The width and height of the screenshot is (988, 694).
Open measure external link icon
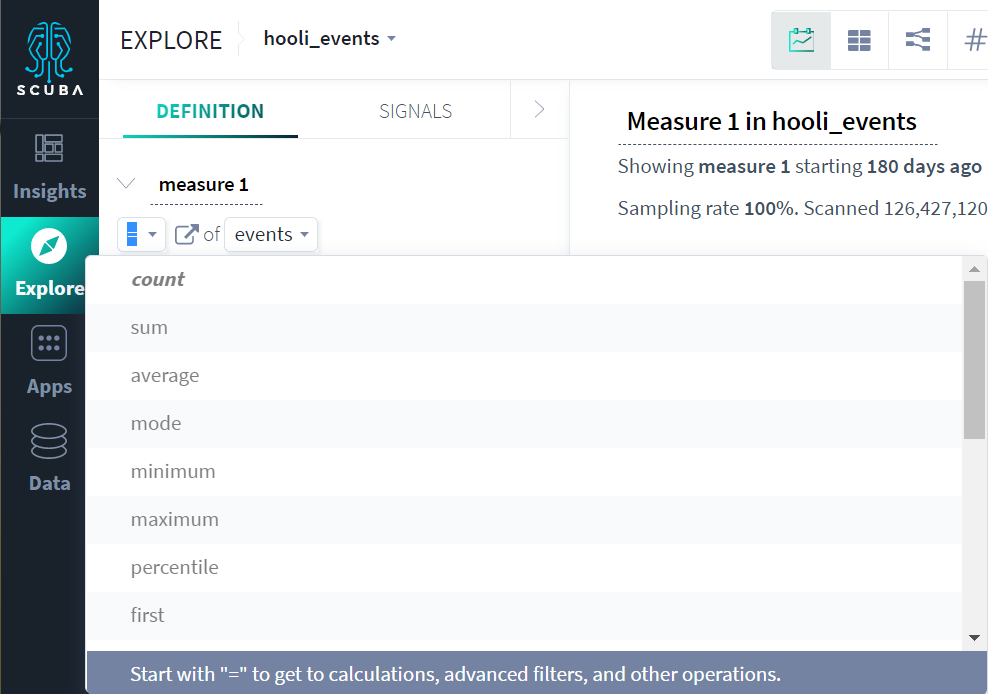coord(187,234)
